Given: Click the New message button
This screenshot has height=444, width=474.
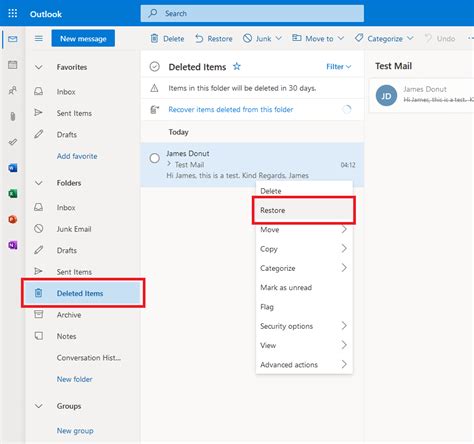Looking at the screenshot, I should coord(83,38).
